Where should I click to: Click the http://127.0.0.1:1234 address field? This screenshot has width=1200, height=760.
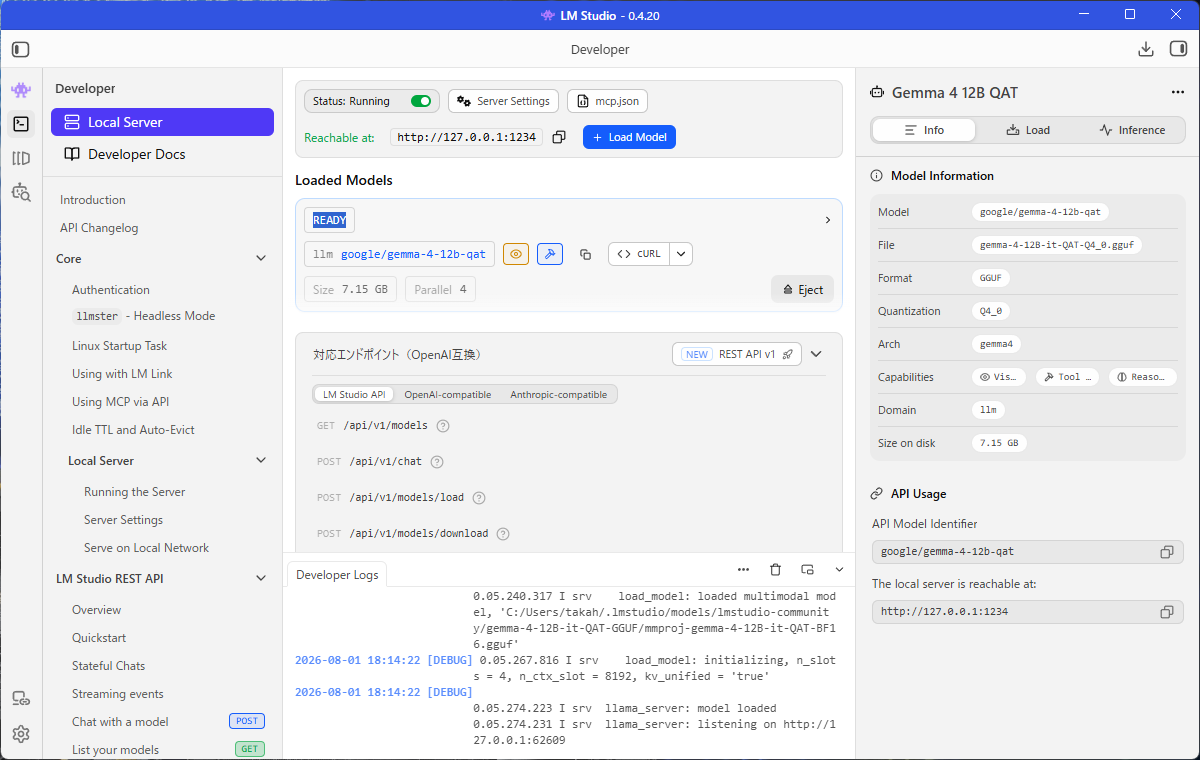click(467, 137)
